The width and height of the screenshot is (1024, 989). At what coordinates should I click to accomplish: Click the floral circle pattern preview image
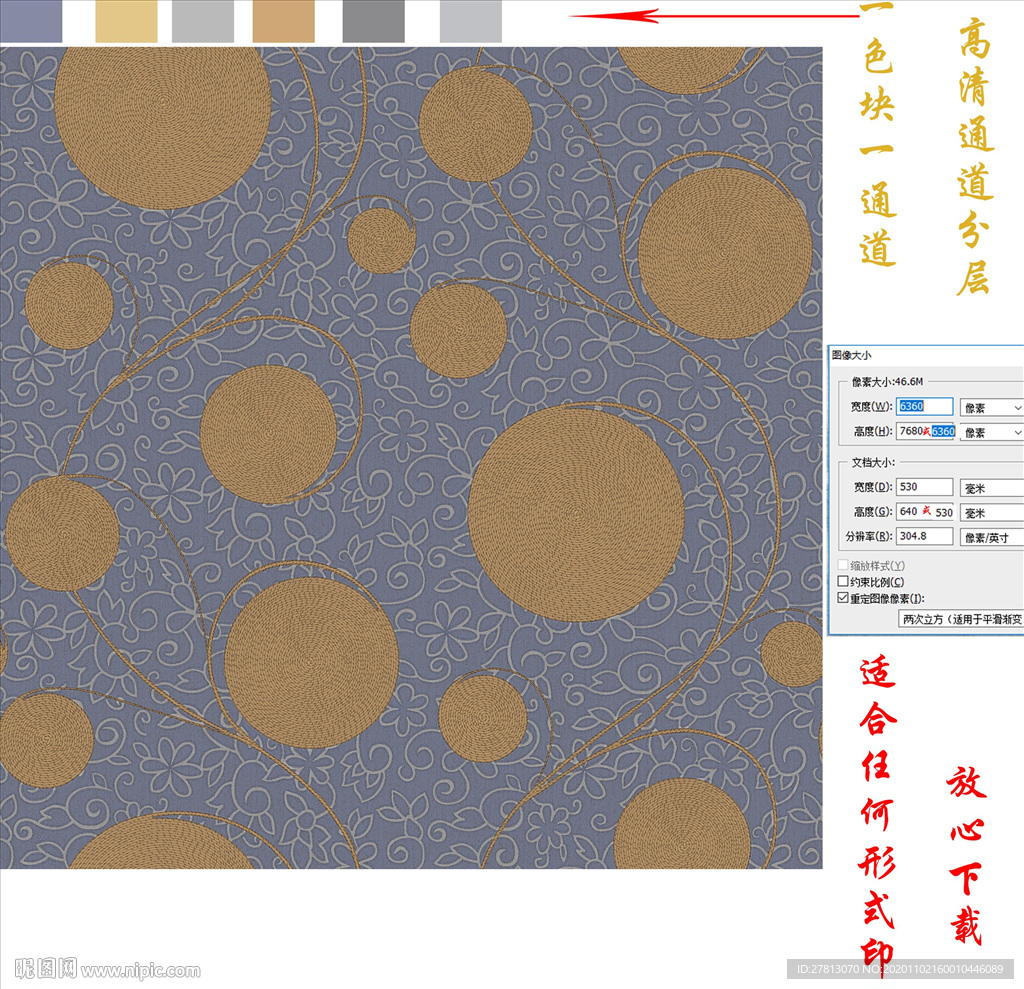coord(411,457)
